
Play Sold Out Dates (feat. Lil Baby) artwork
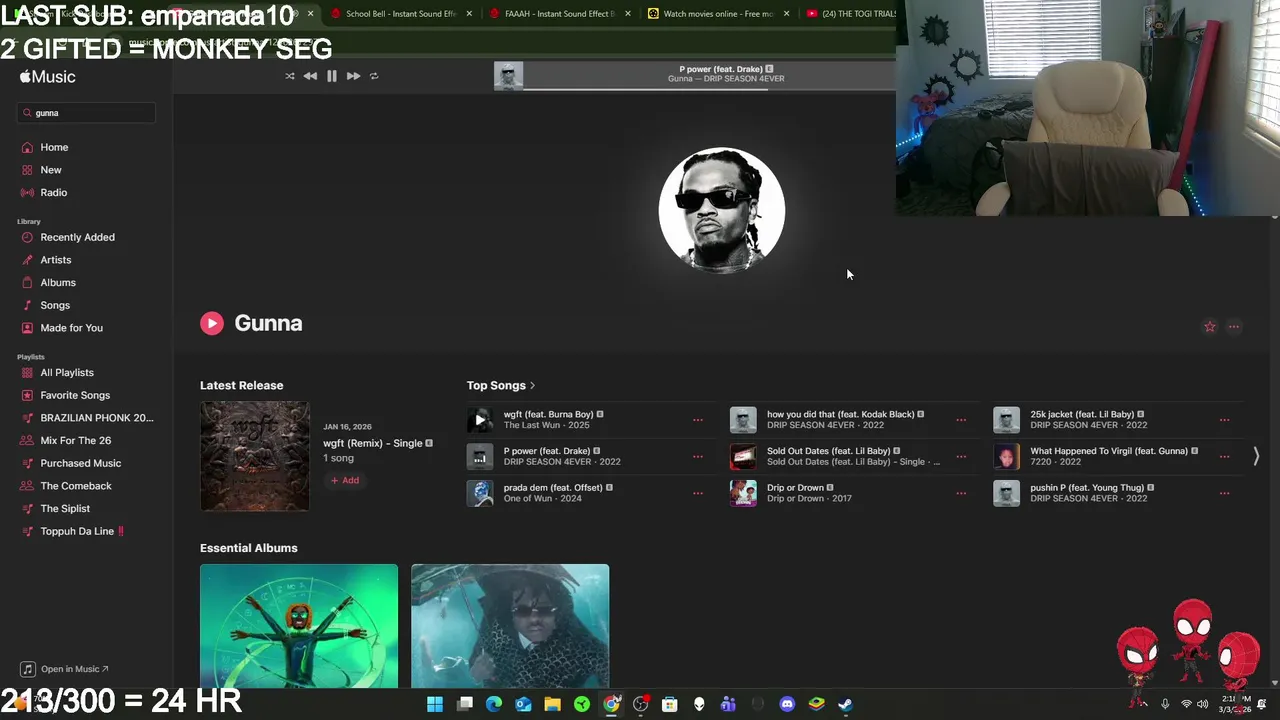(x=743, y=456)
